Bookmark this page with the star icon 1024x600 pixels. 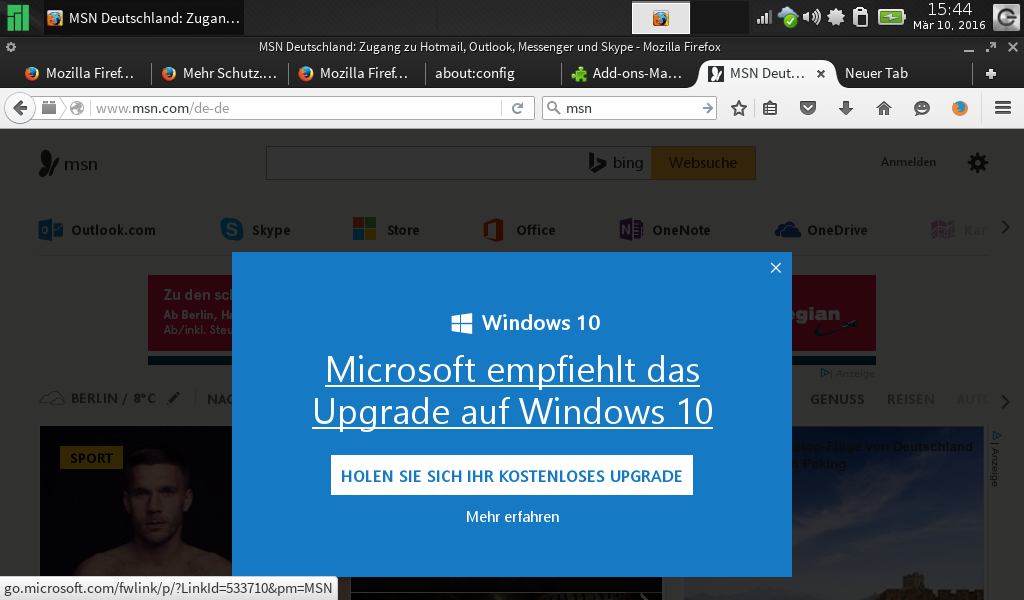[739, 108]
